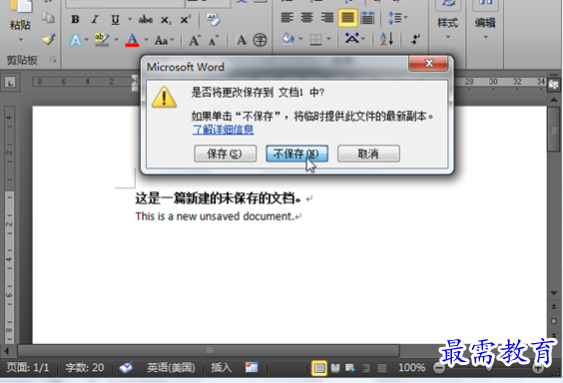Apply strikethrough (abc) formatting
The width and height of the screenshot is (563, 383).
click(x=145, y=19)
